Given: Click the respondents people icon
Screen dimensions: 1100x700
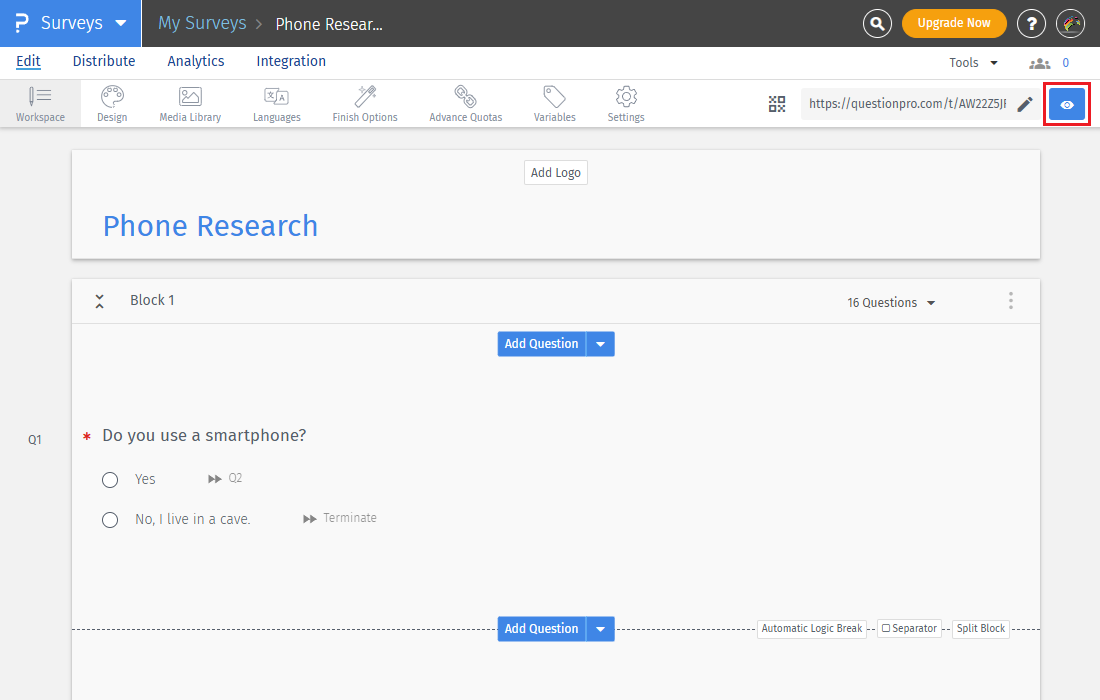Looking at the screenshot, I should pos(1040,63).
